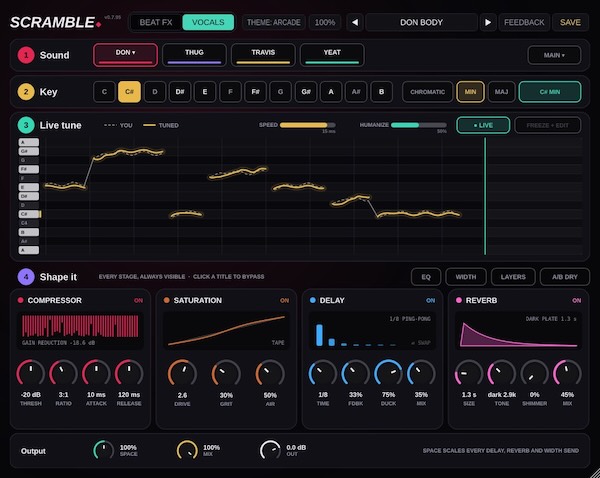Click the reverb SIZE knob
Viewport: 600px width, 478px height.
coord(469,374)
